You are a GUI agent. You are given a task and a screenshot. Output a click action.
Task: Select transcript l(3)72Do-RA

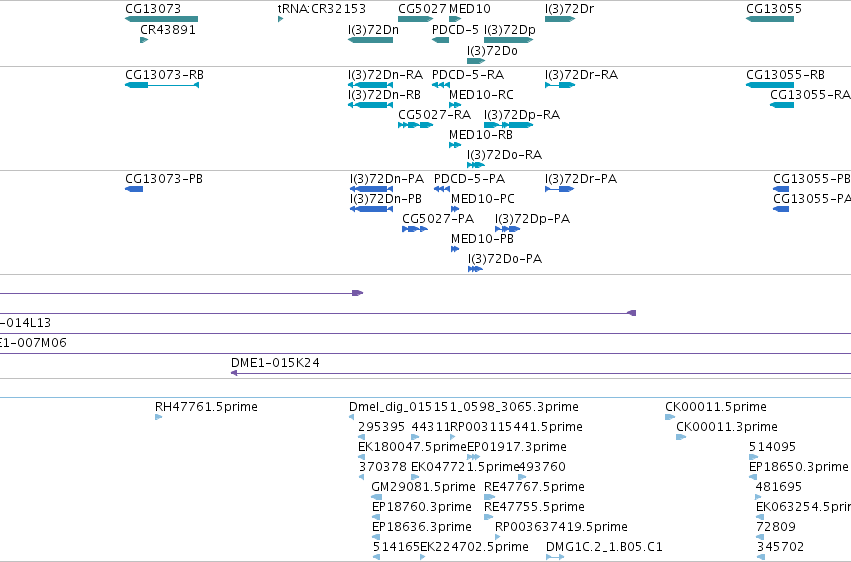click(x=476, y=165)
